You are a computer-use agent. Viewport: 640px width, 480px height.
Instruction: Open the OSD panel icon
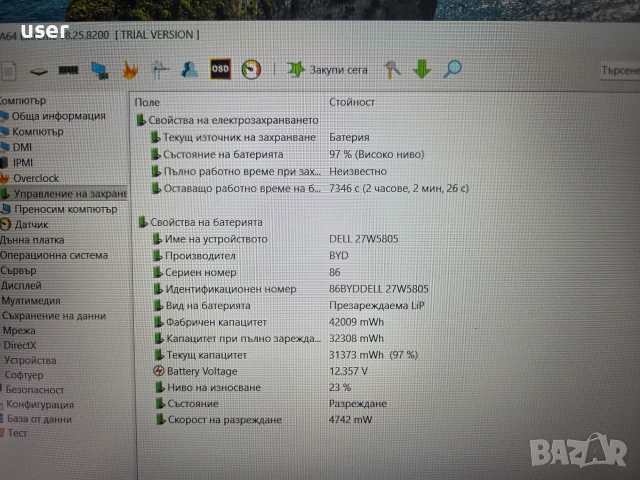(220, 69)
